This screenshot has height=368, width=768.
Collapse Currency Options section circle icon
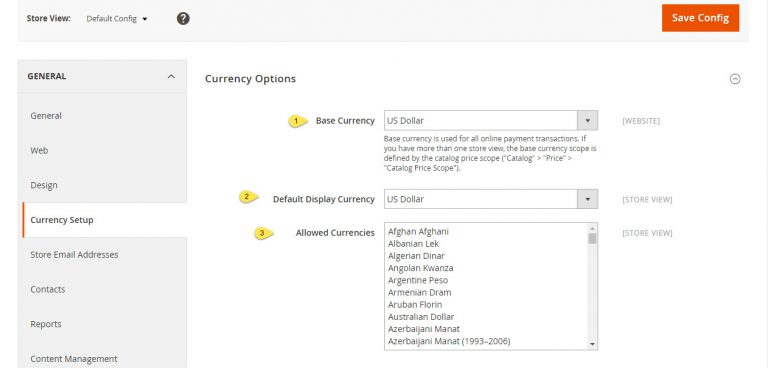pyautogui.click(x=735, y=79)
